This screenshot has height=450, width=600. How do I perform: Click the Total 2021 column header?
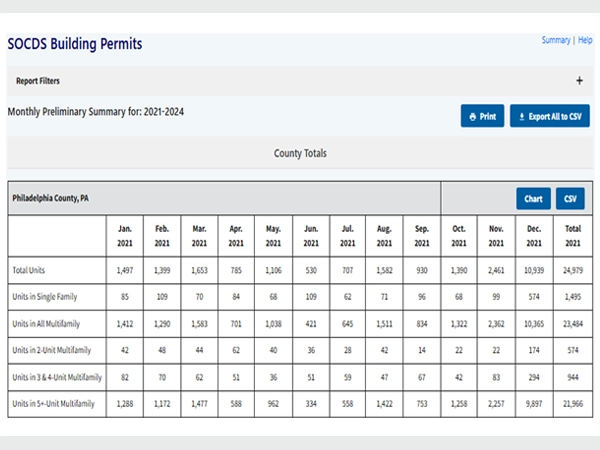[x=573, y=236]
